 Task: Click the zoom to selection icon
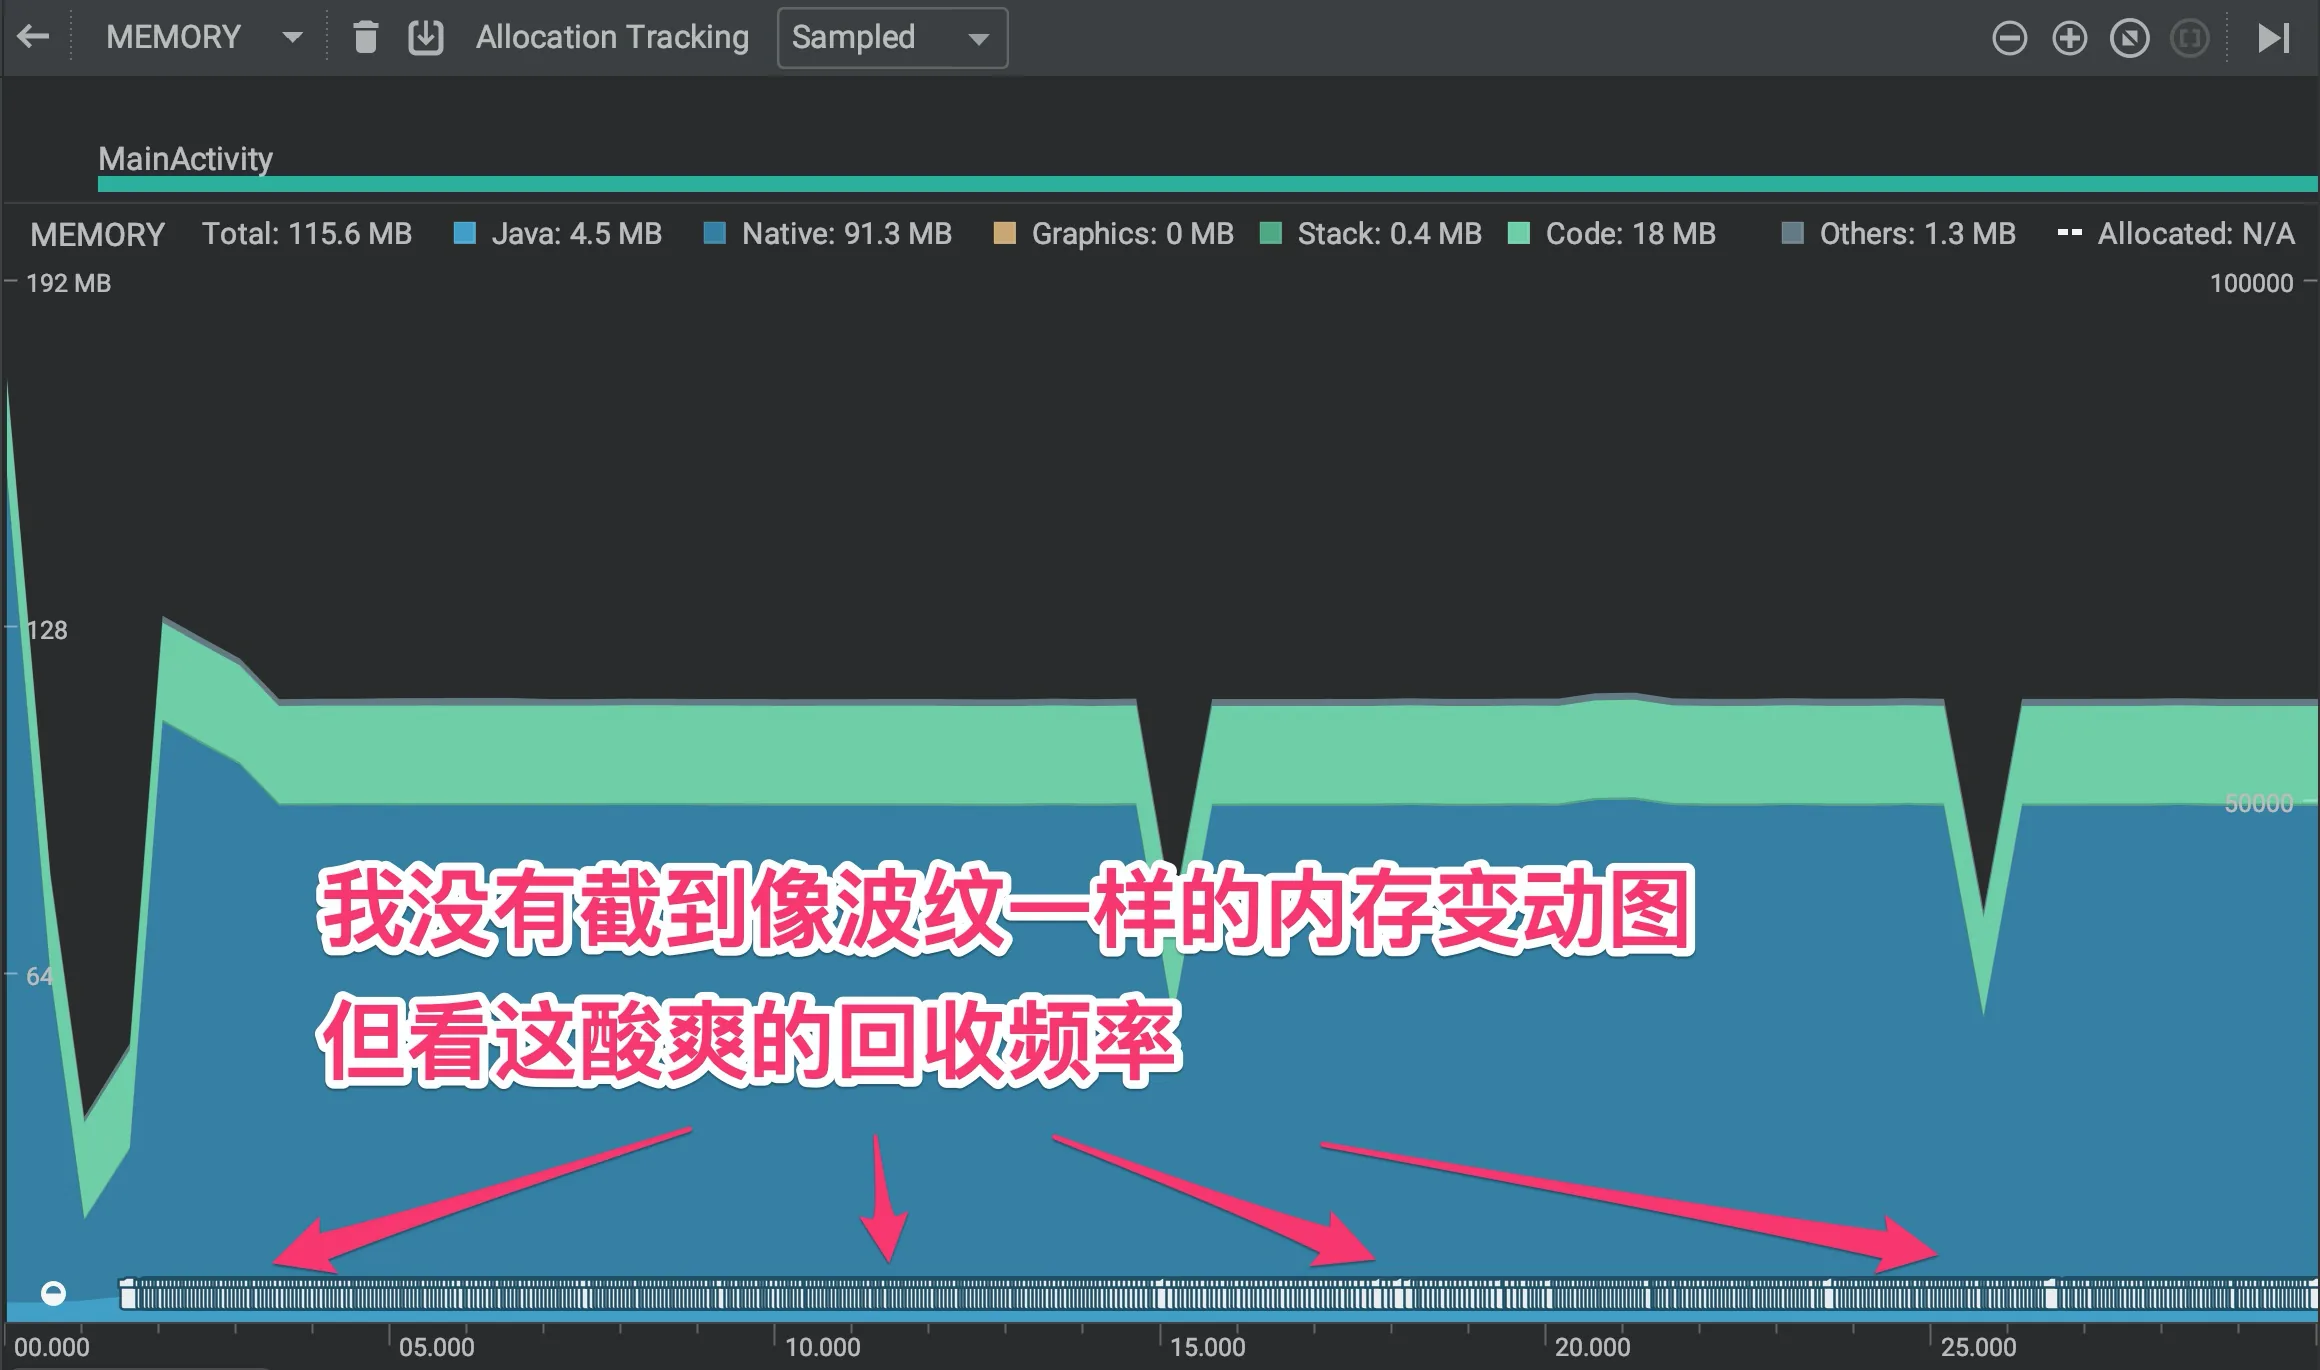tap(2190, 39)
